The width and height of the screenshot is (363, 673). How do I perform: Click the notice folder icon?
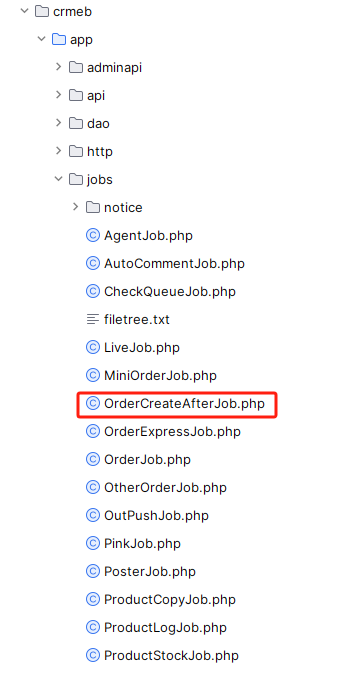tap(93, 207)
